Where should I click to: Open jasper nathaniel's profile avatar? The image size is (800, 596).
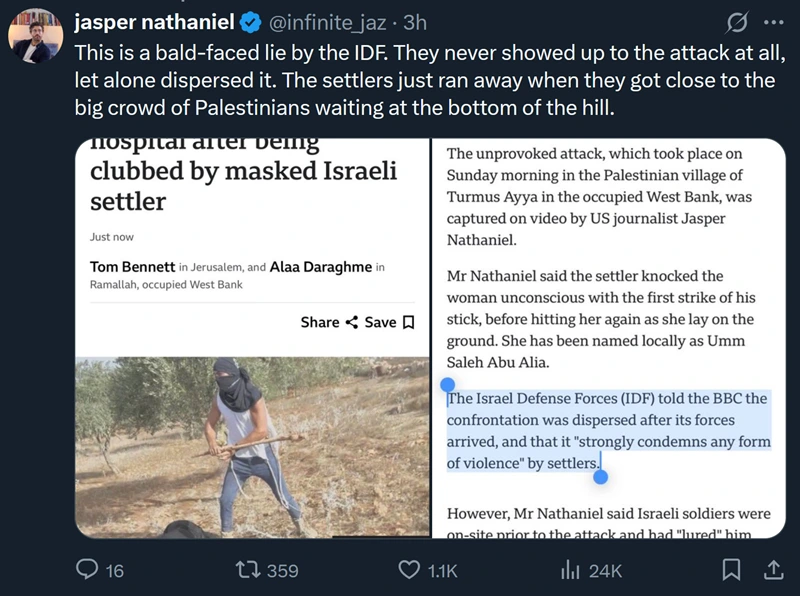point(34,35)
